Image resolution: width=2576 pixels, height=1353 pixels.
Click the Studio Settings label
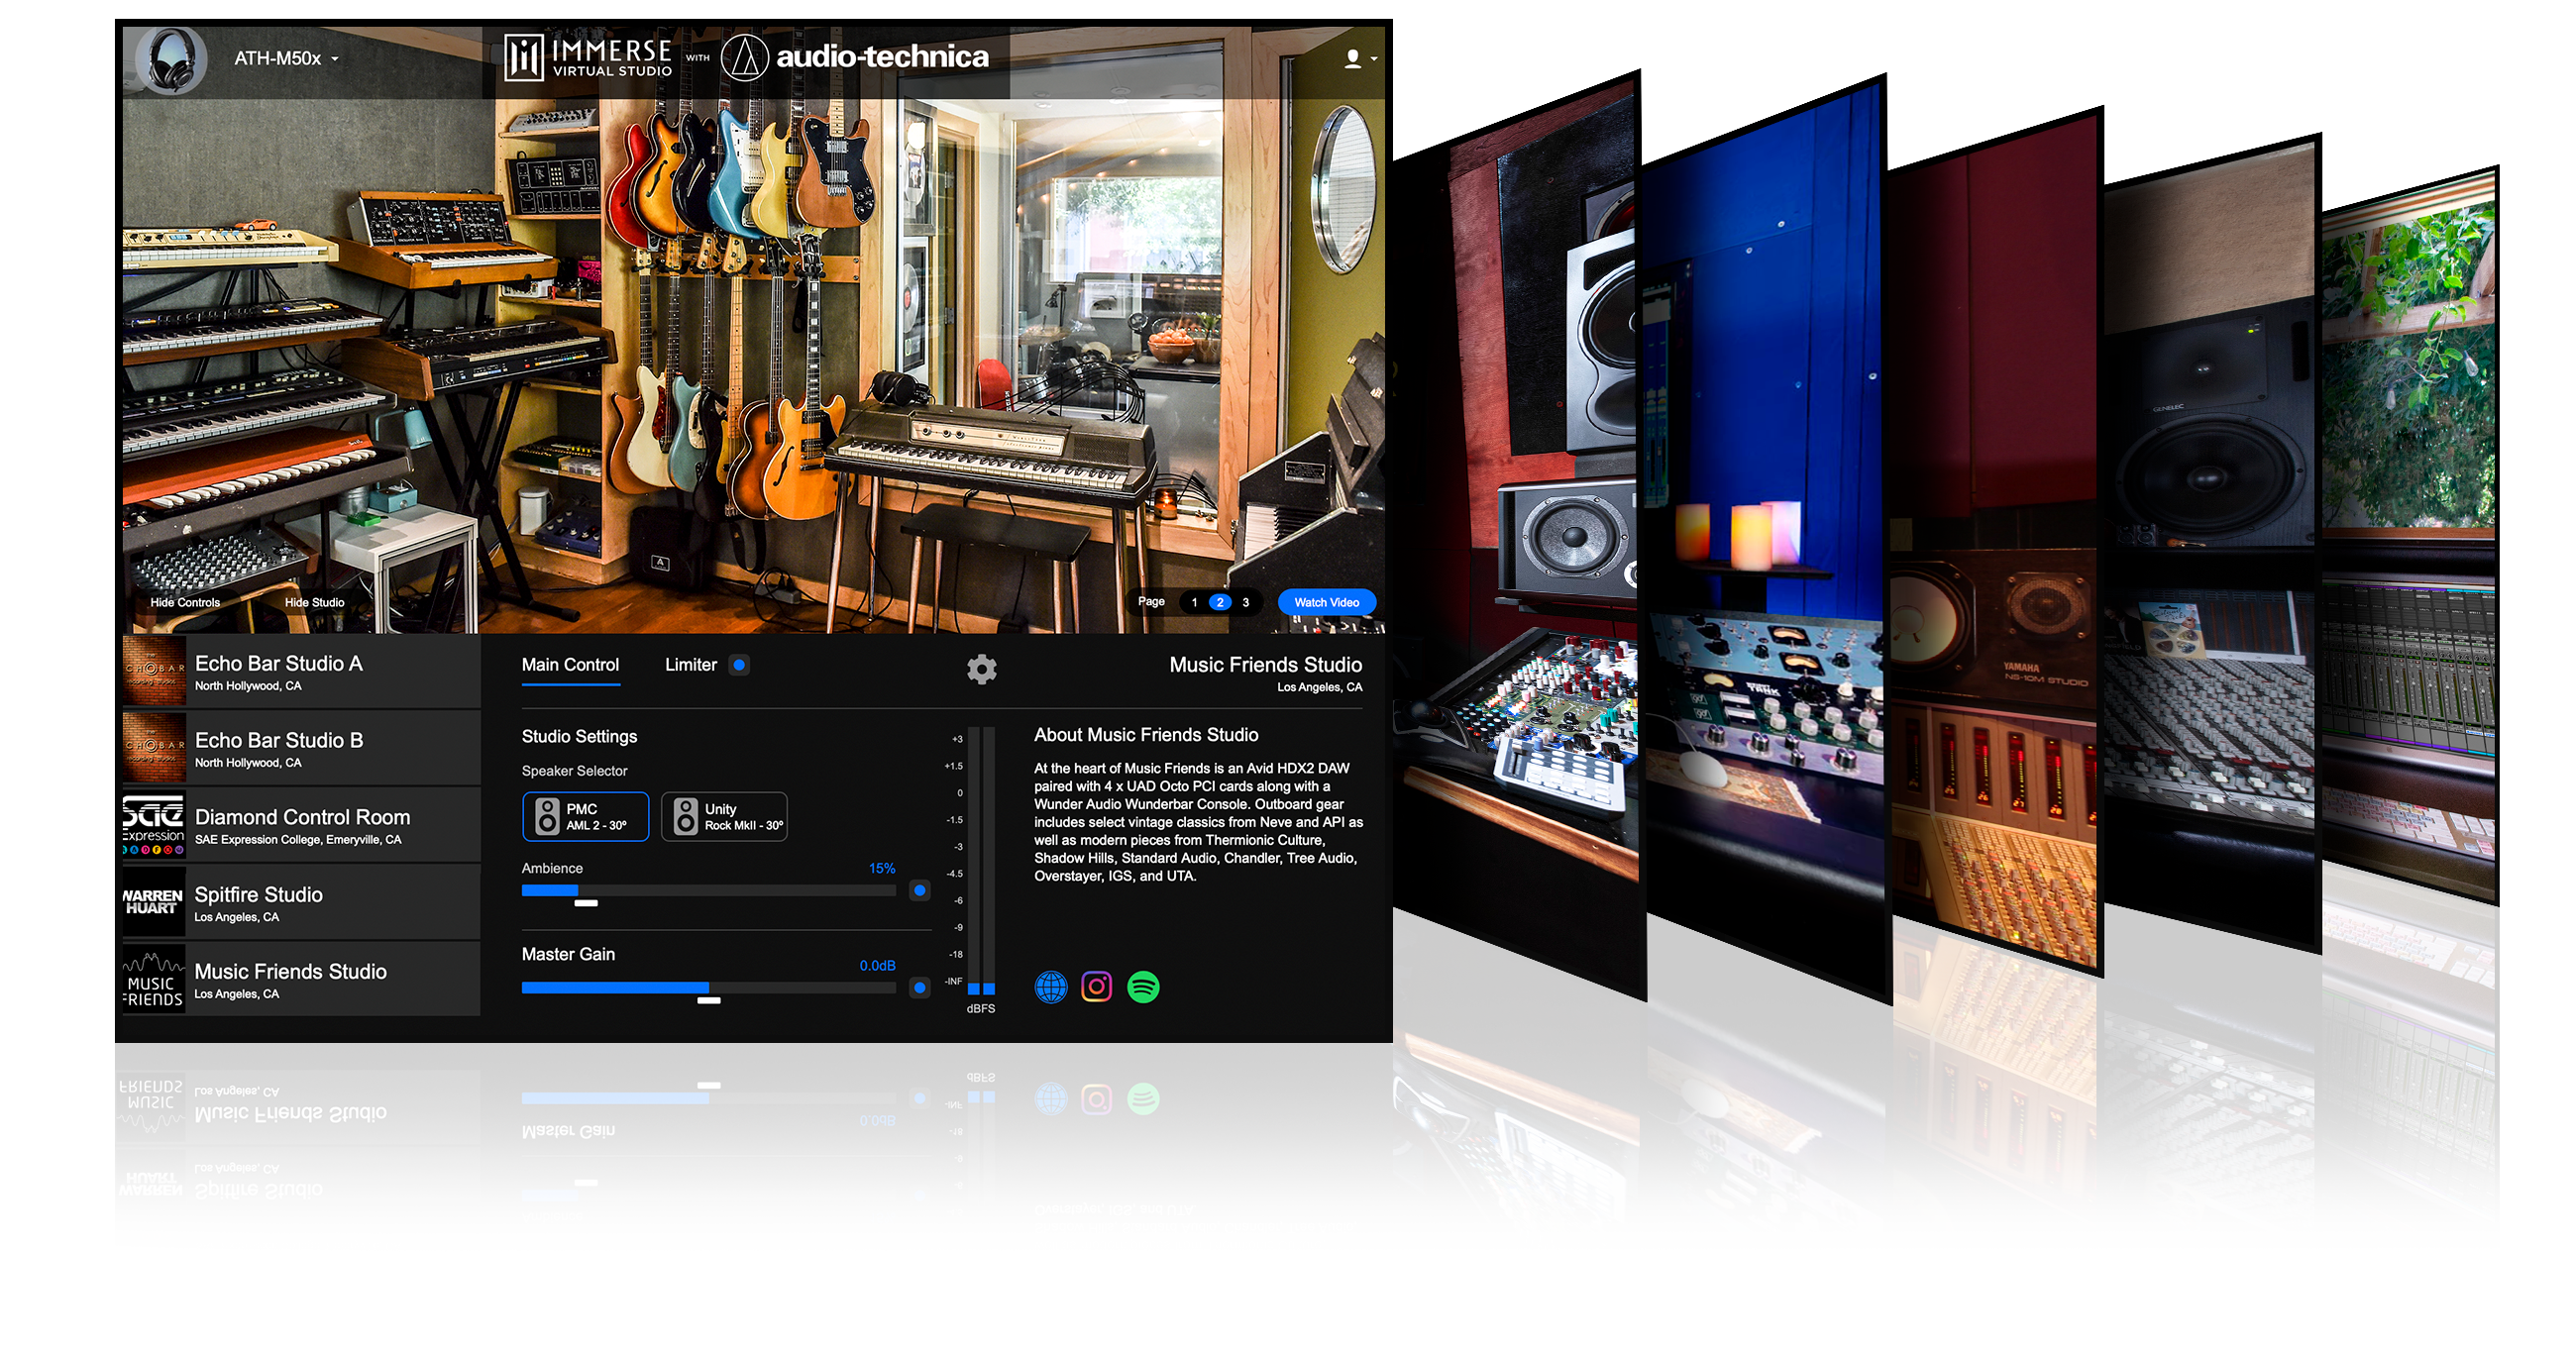coord(579,737)
